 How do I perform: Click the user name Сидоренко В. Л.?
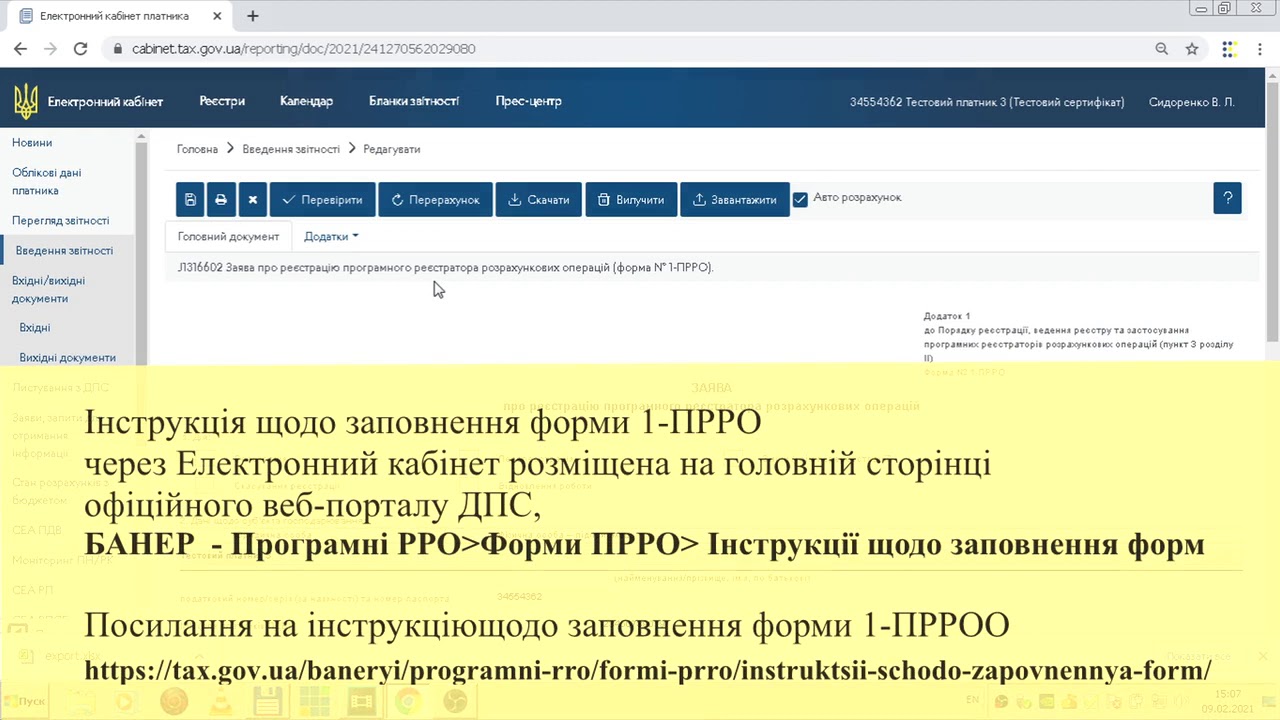pyautogui.click(x=1192, y=102)
